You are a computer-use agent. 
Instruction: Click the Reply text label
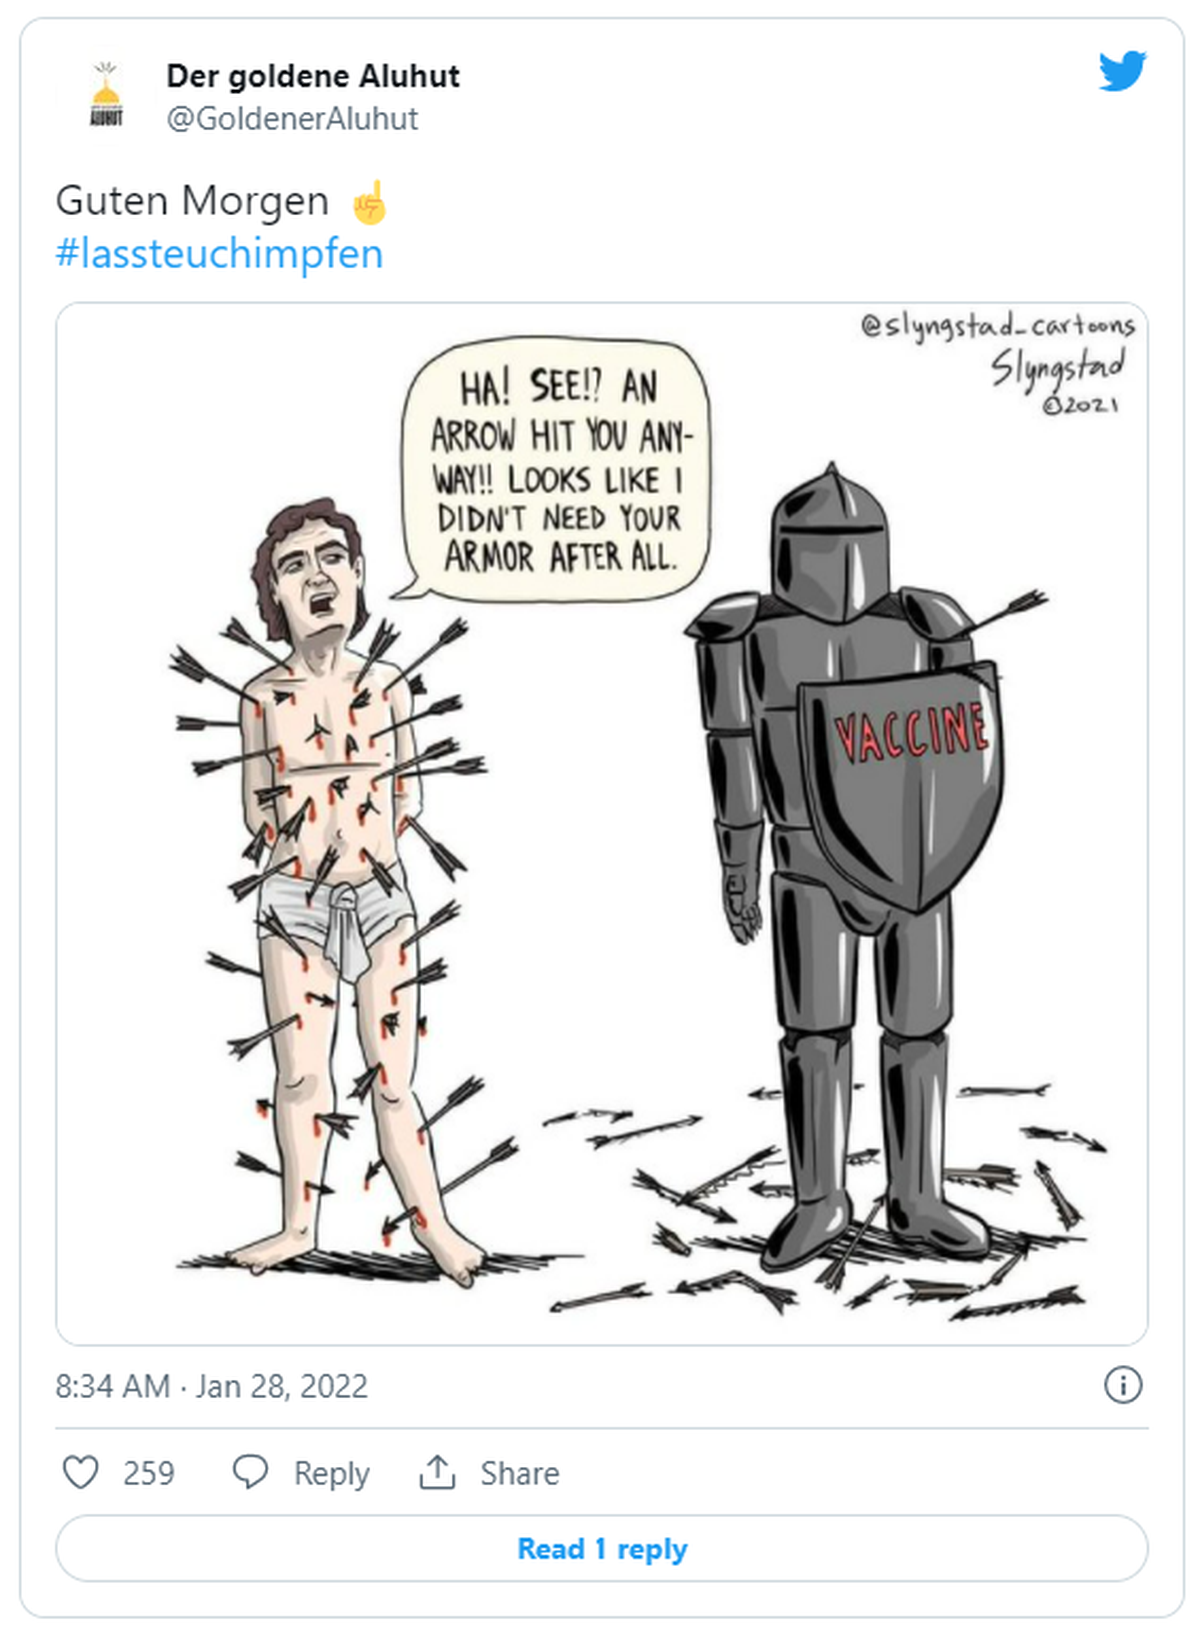coord(331,1473)
